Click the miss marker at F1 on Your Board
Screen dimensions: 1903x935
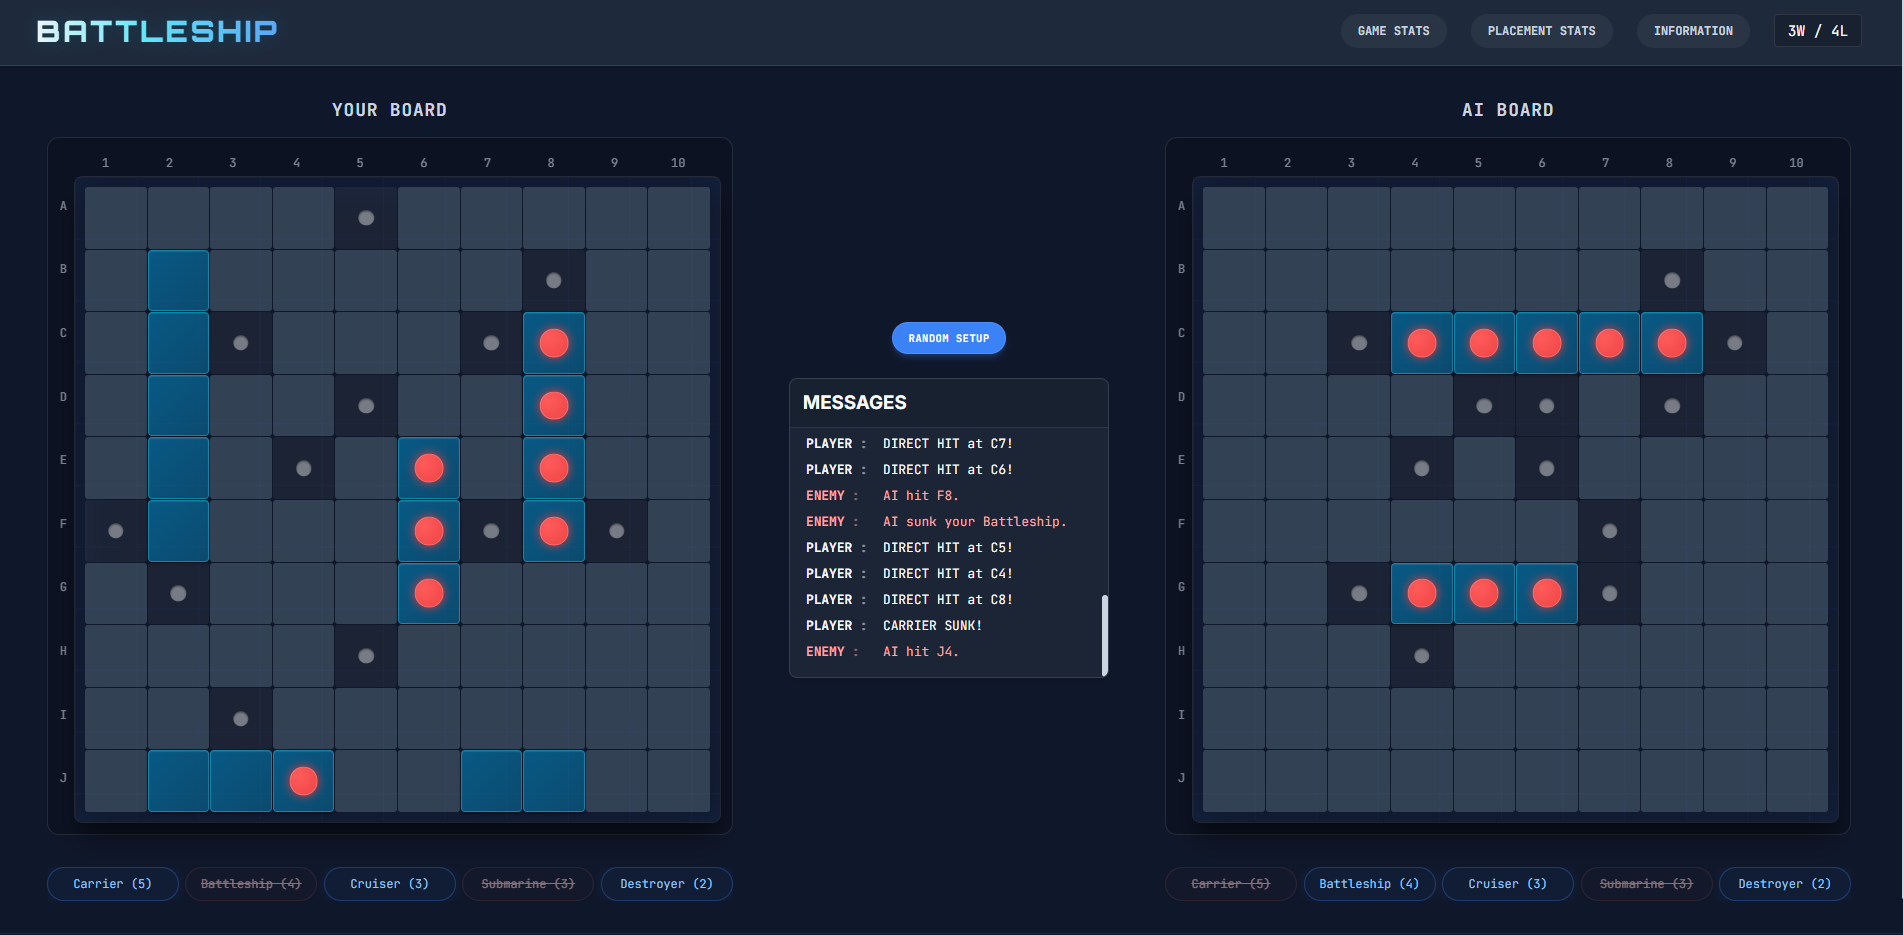(115, 531)
